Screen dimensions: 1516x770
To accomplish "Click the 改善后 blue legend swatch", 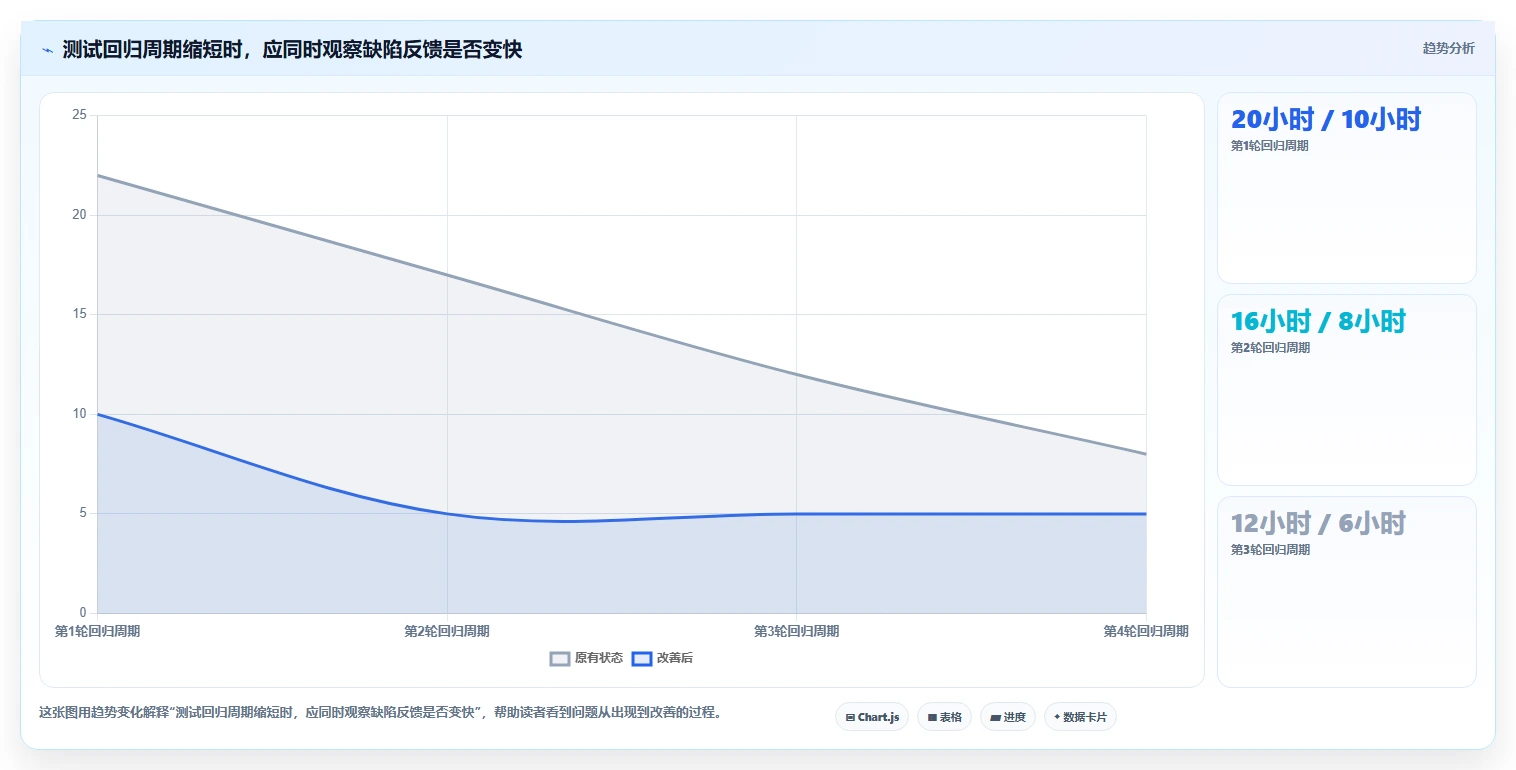I will 642,658.
